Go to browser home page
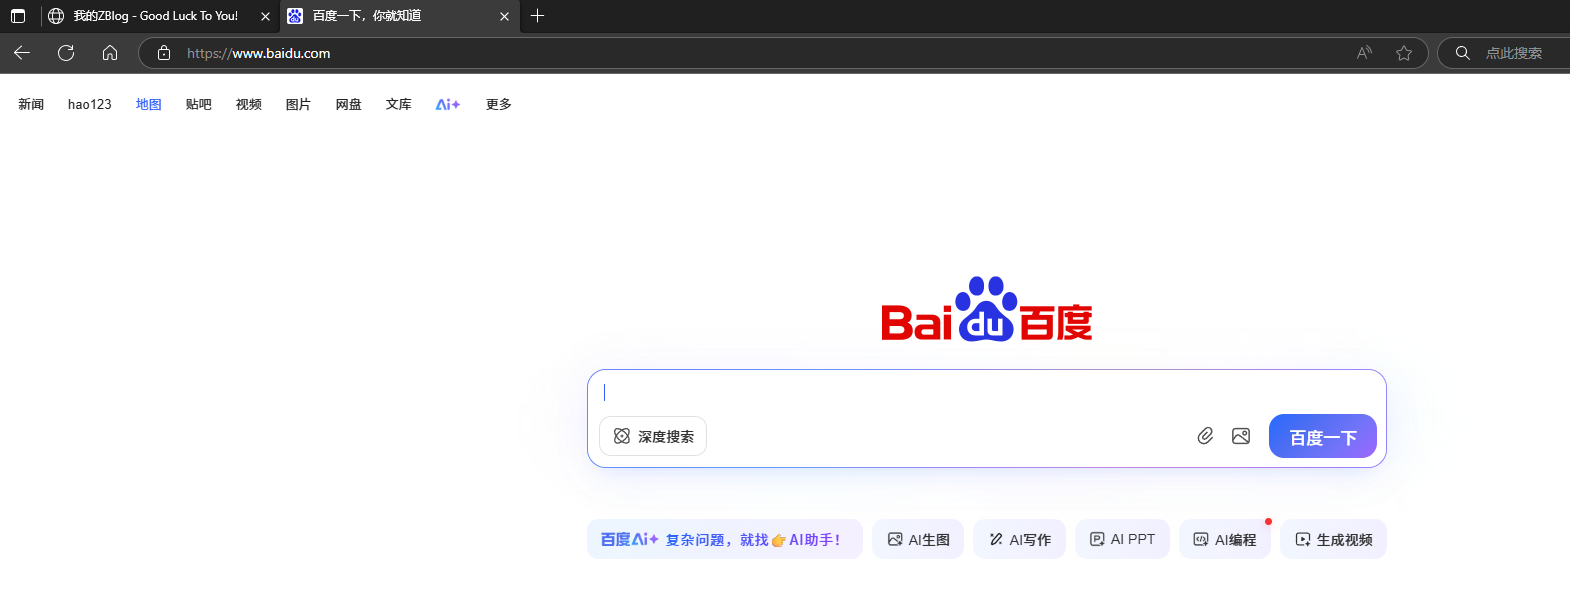The image size is (1570, 608). coord(110,53)
